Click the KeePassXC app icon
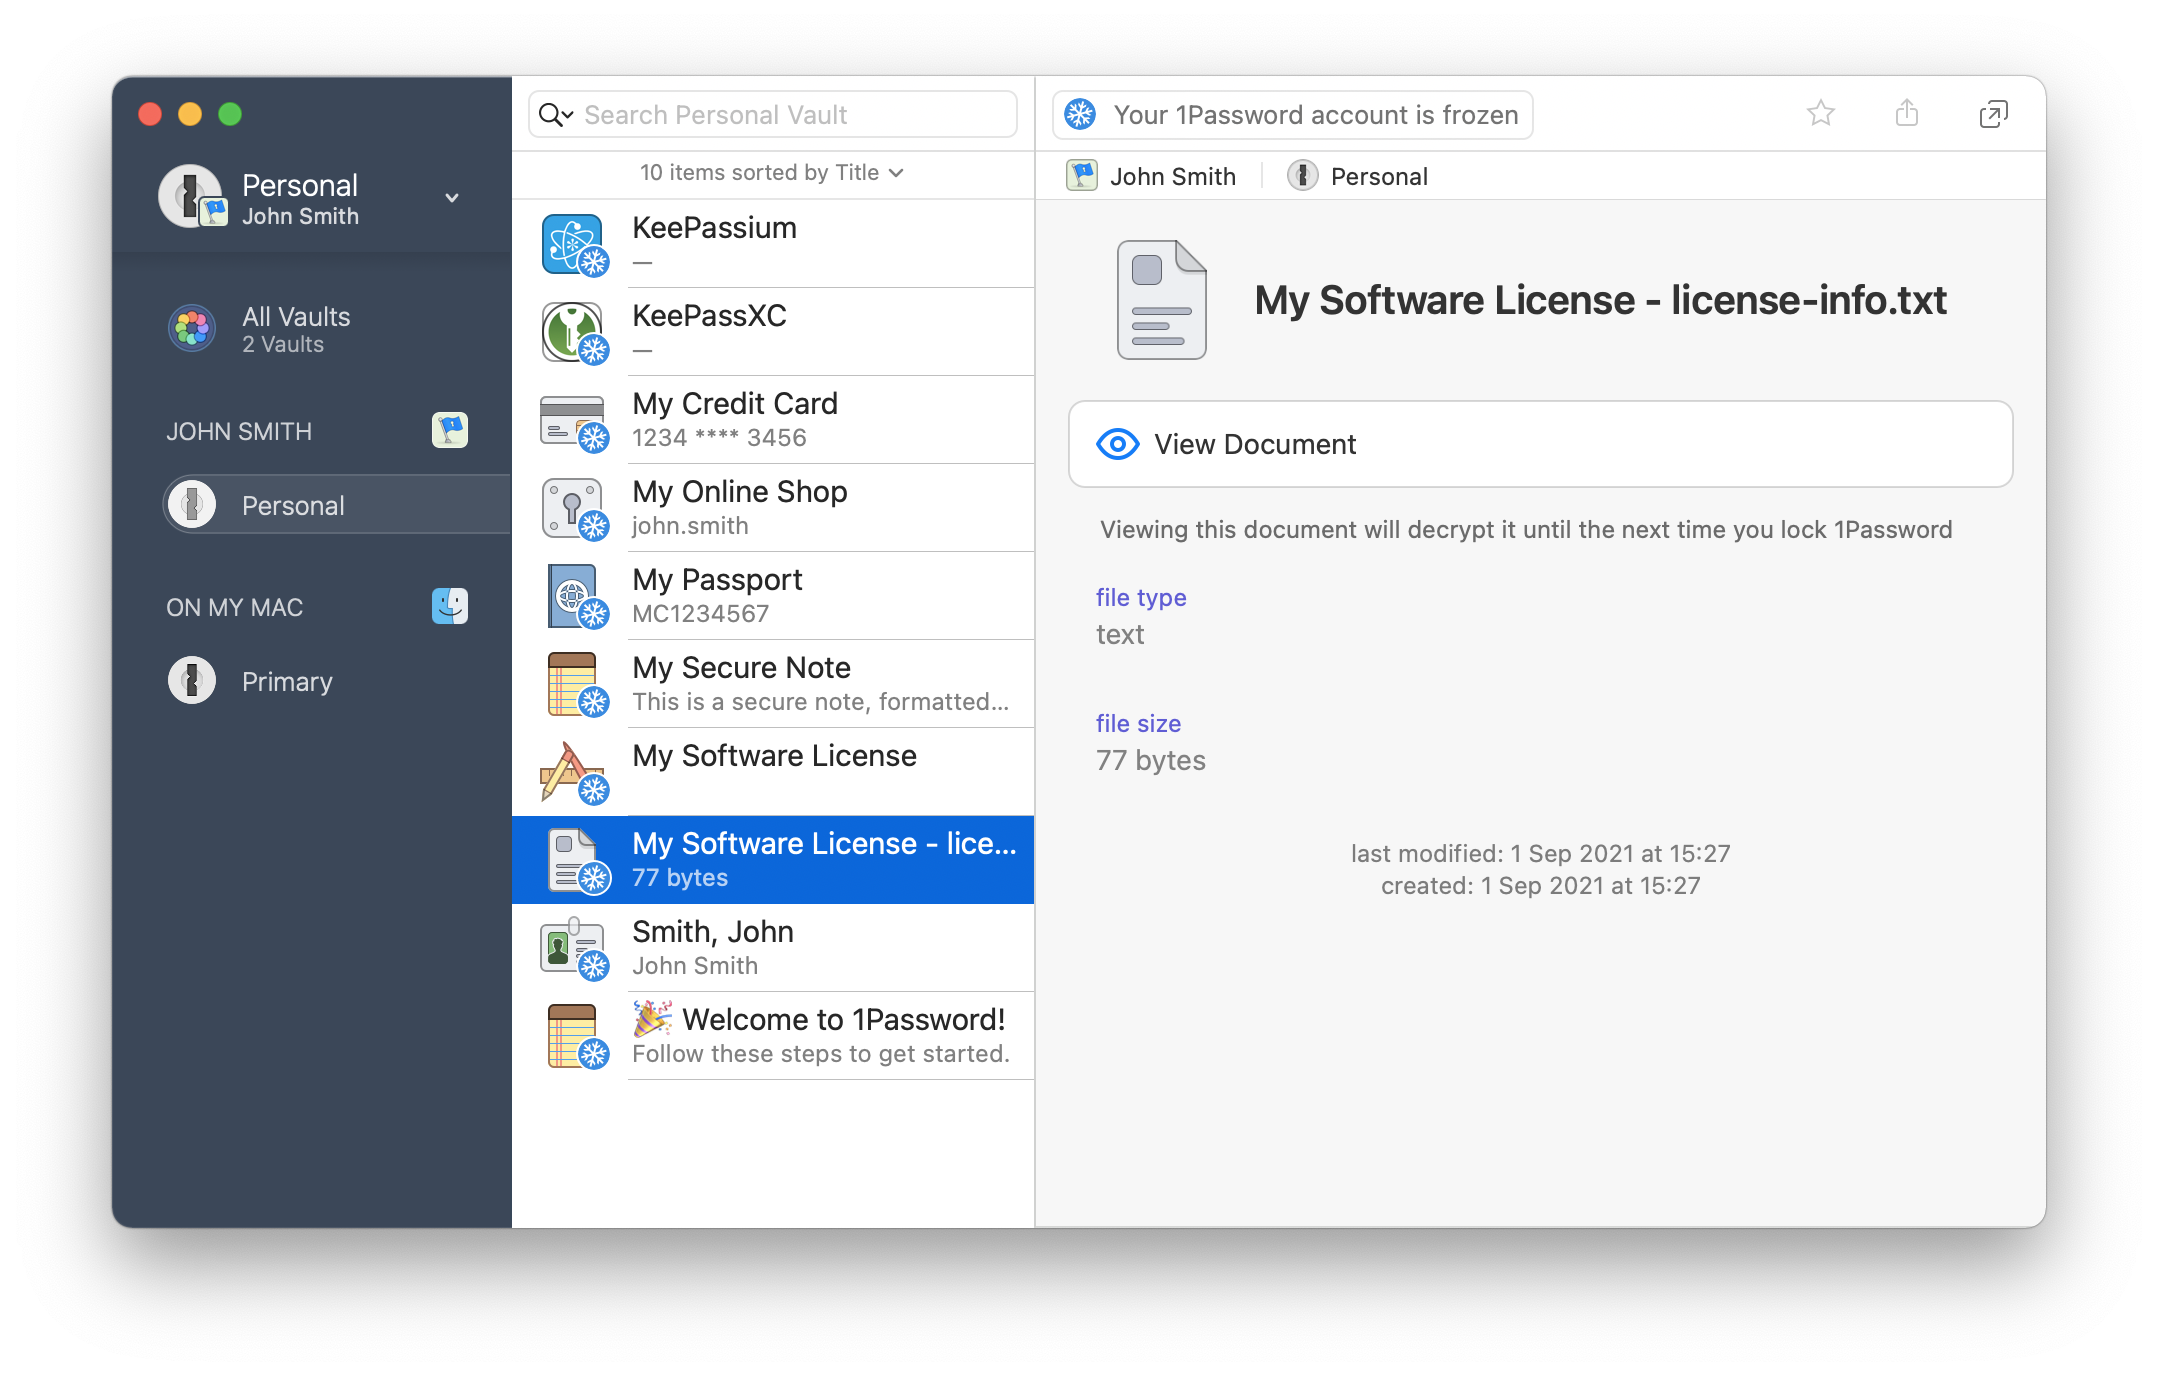The width and height of the screenshot is (2158, 1376). [x=573, y=331]
